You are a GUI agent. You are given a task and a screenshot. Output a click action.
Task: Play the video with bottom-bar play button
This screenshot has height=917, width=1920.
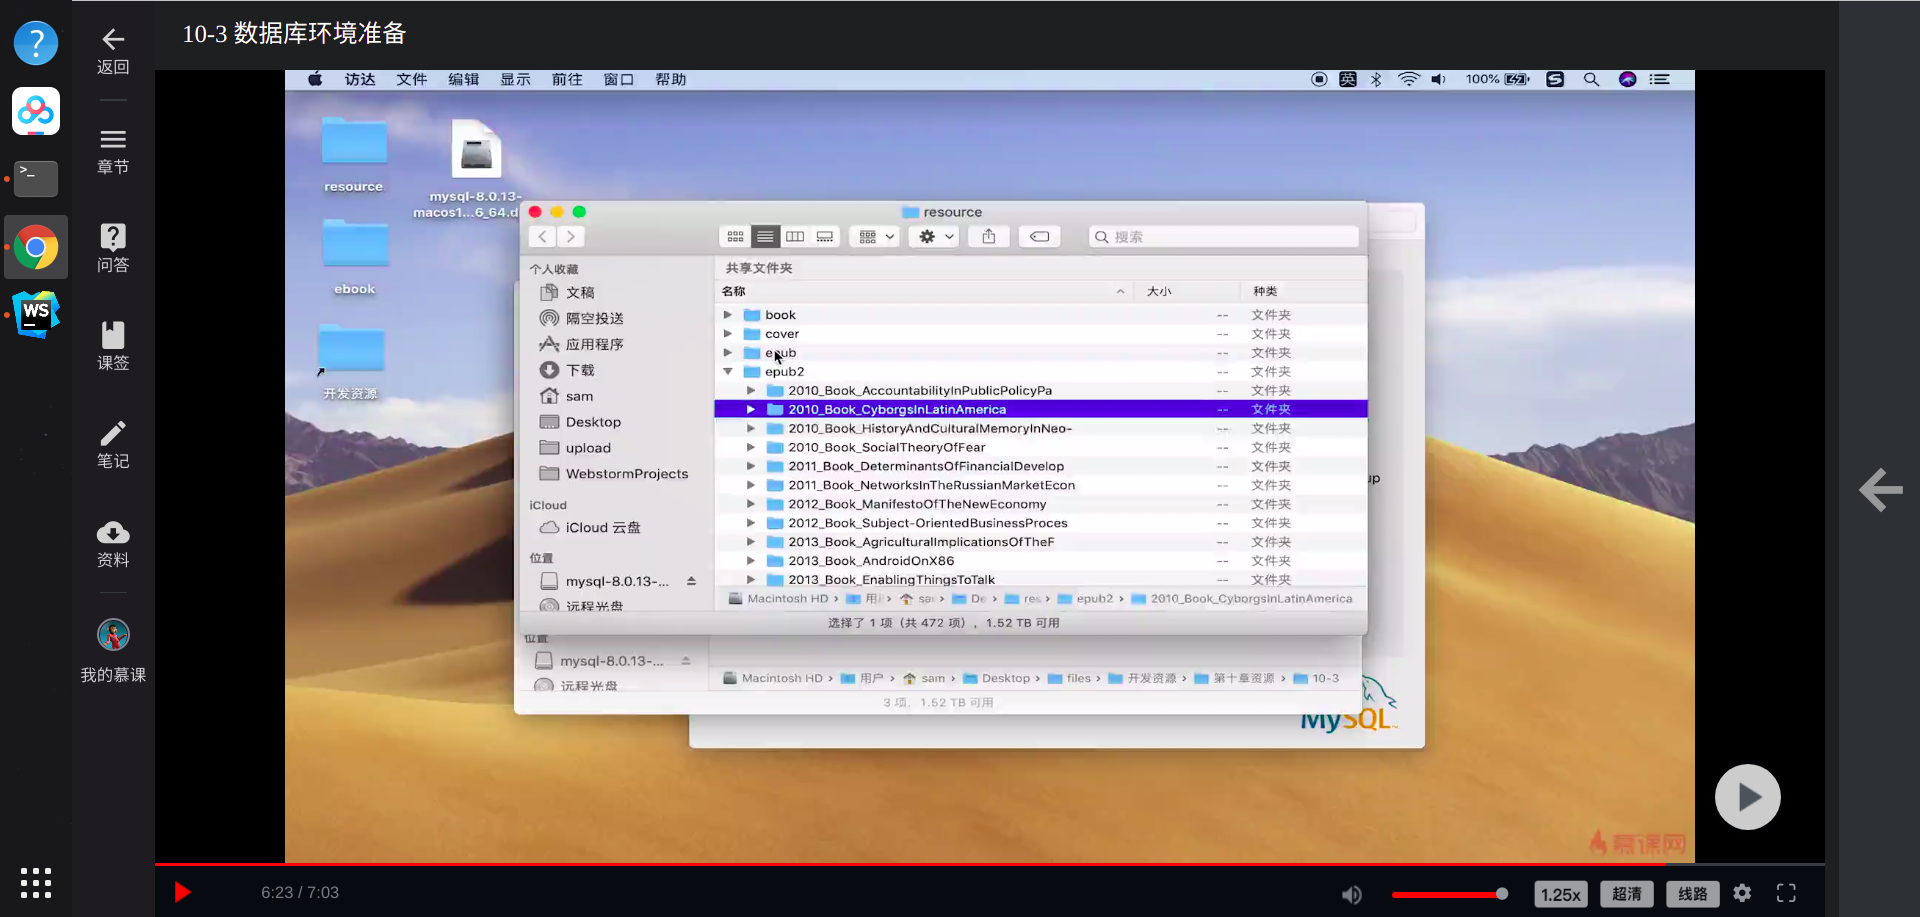coord(182,892)
